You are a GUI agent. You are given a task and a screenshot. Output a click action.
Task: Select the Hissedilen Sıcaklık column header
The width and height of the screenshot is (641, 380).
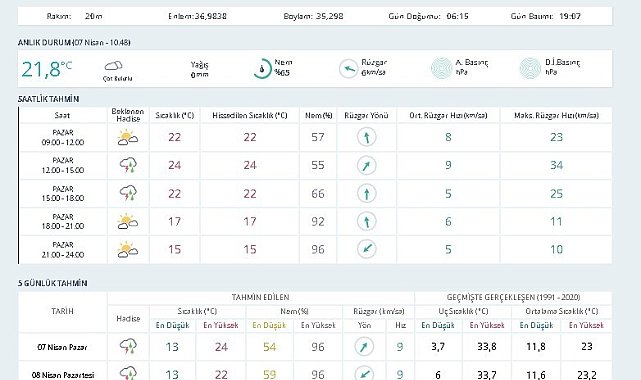click(x=250, y=116)
